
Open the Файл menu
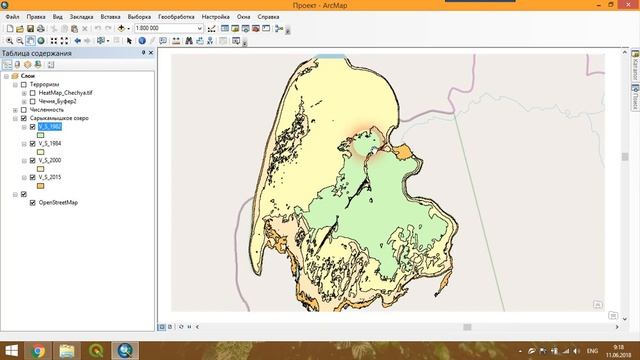click(12, 17)
